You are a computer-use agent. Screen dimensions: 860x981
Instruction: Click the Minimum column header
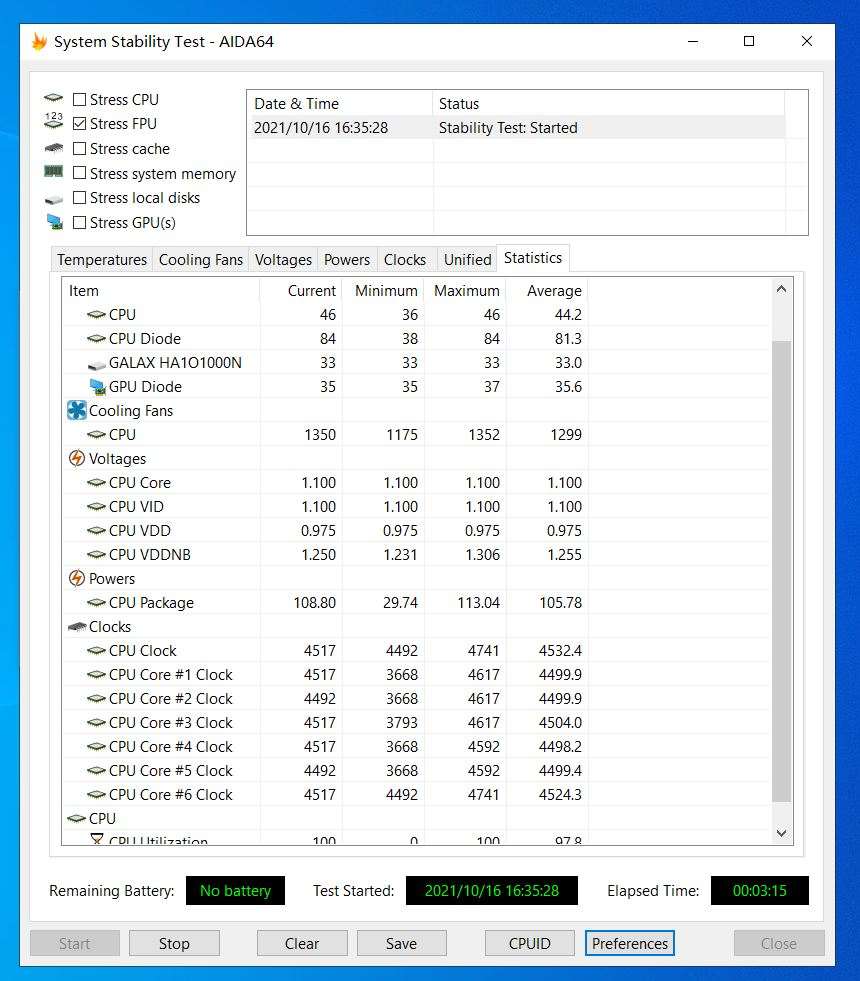point(383,291)
